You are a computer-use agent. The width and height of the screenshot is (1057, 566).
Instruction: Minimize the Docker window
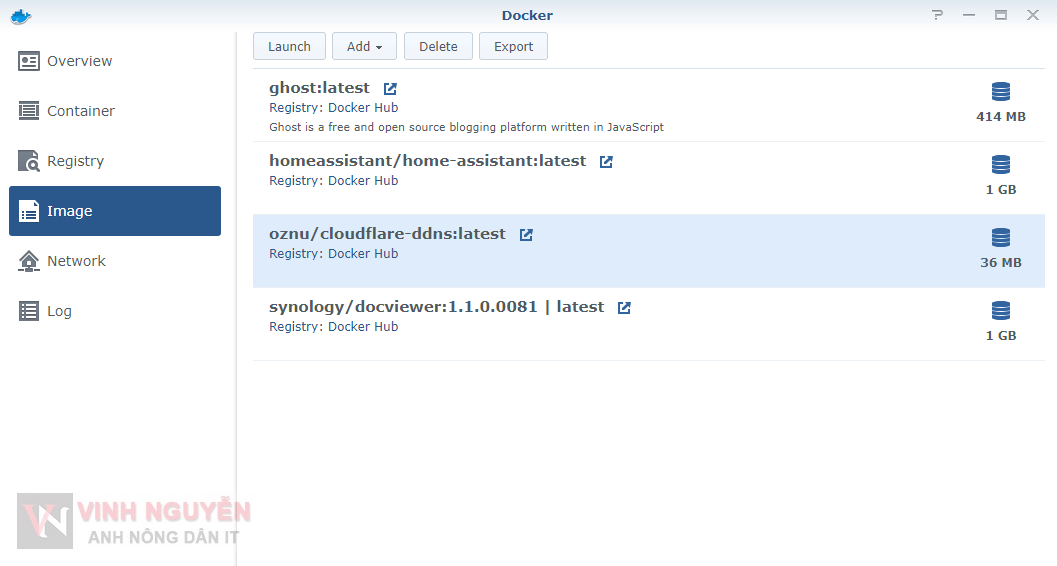pyautogui.click(x=969, y=15)
